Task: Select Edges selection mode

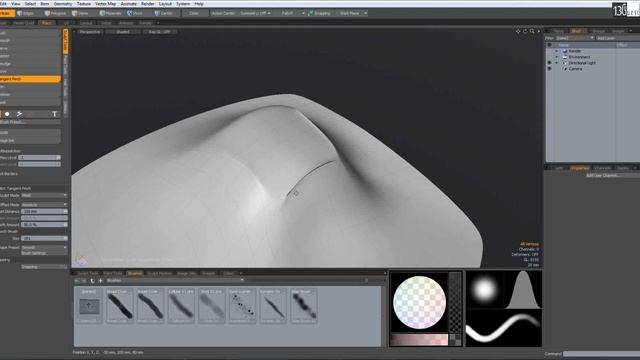Action: (27, 13)
